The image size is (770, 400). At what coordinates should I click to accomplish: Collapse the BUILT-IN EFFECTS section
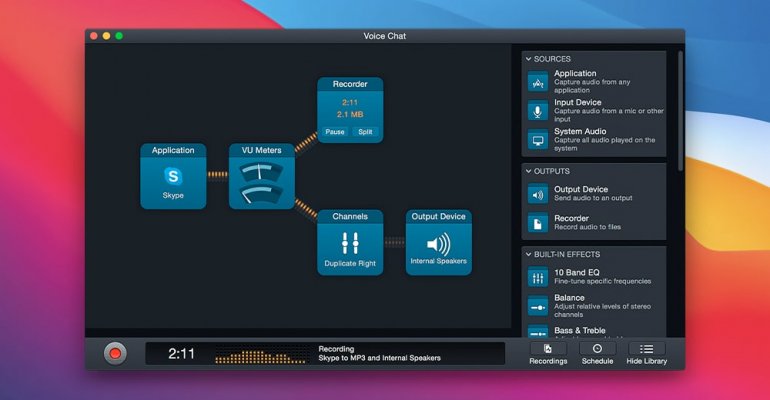pos(528,255)
